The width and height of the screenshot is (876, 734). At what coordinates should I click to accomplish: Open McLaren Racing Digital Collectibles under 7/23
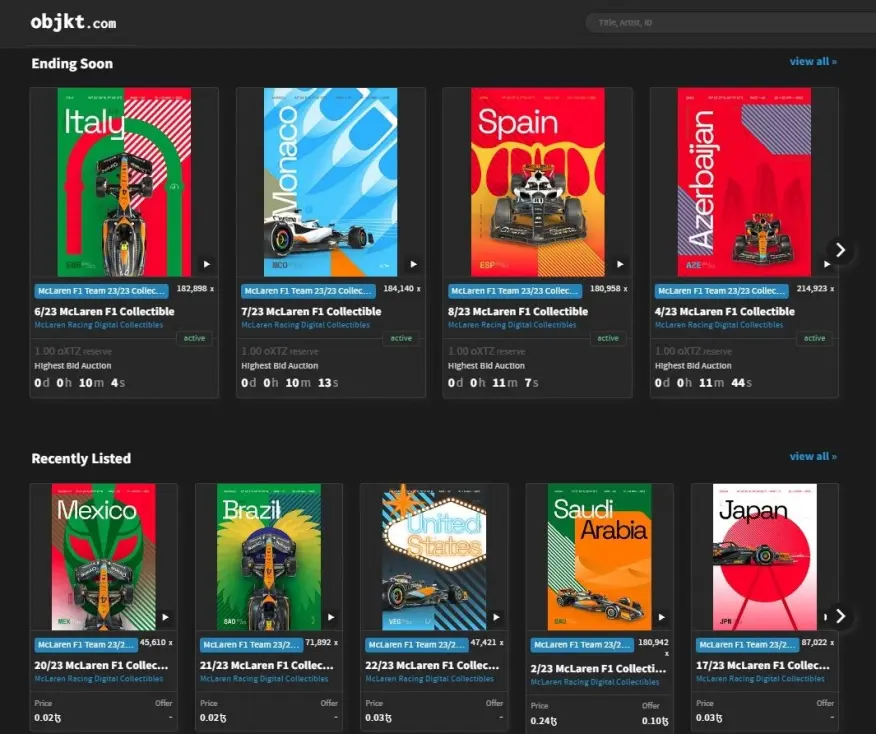[x=306, y=325]
